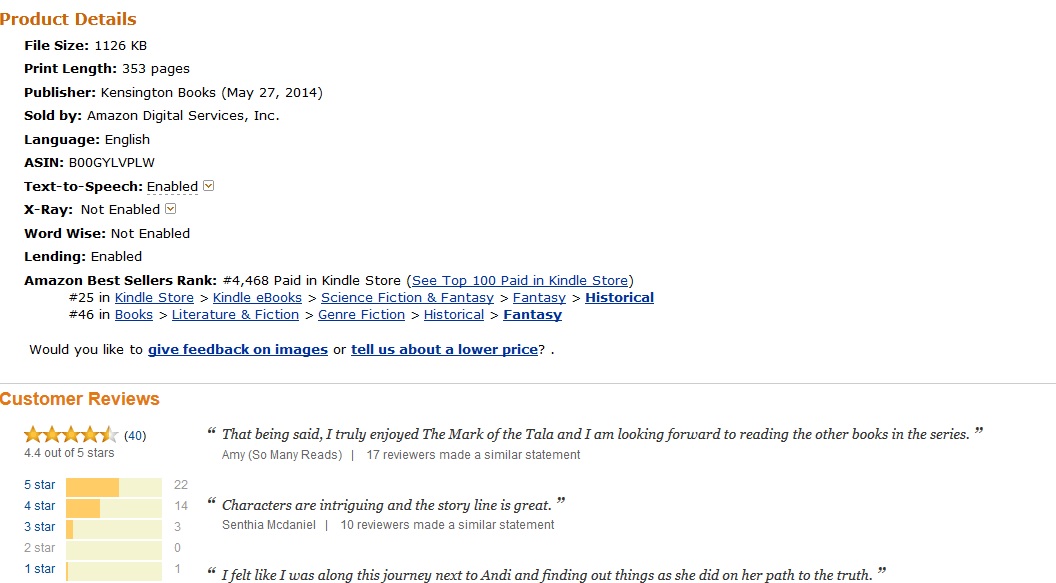Click tell us about a lower price

[x=444, y=350]
